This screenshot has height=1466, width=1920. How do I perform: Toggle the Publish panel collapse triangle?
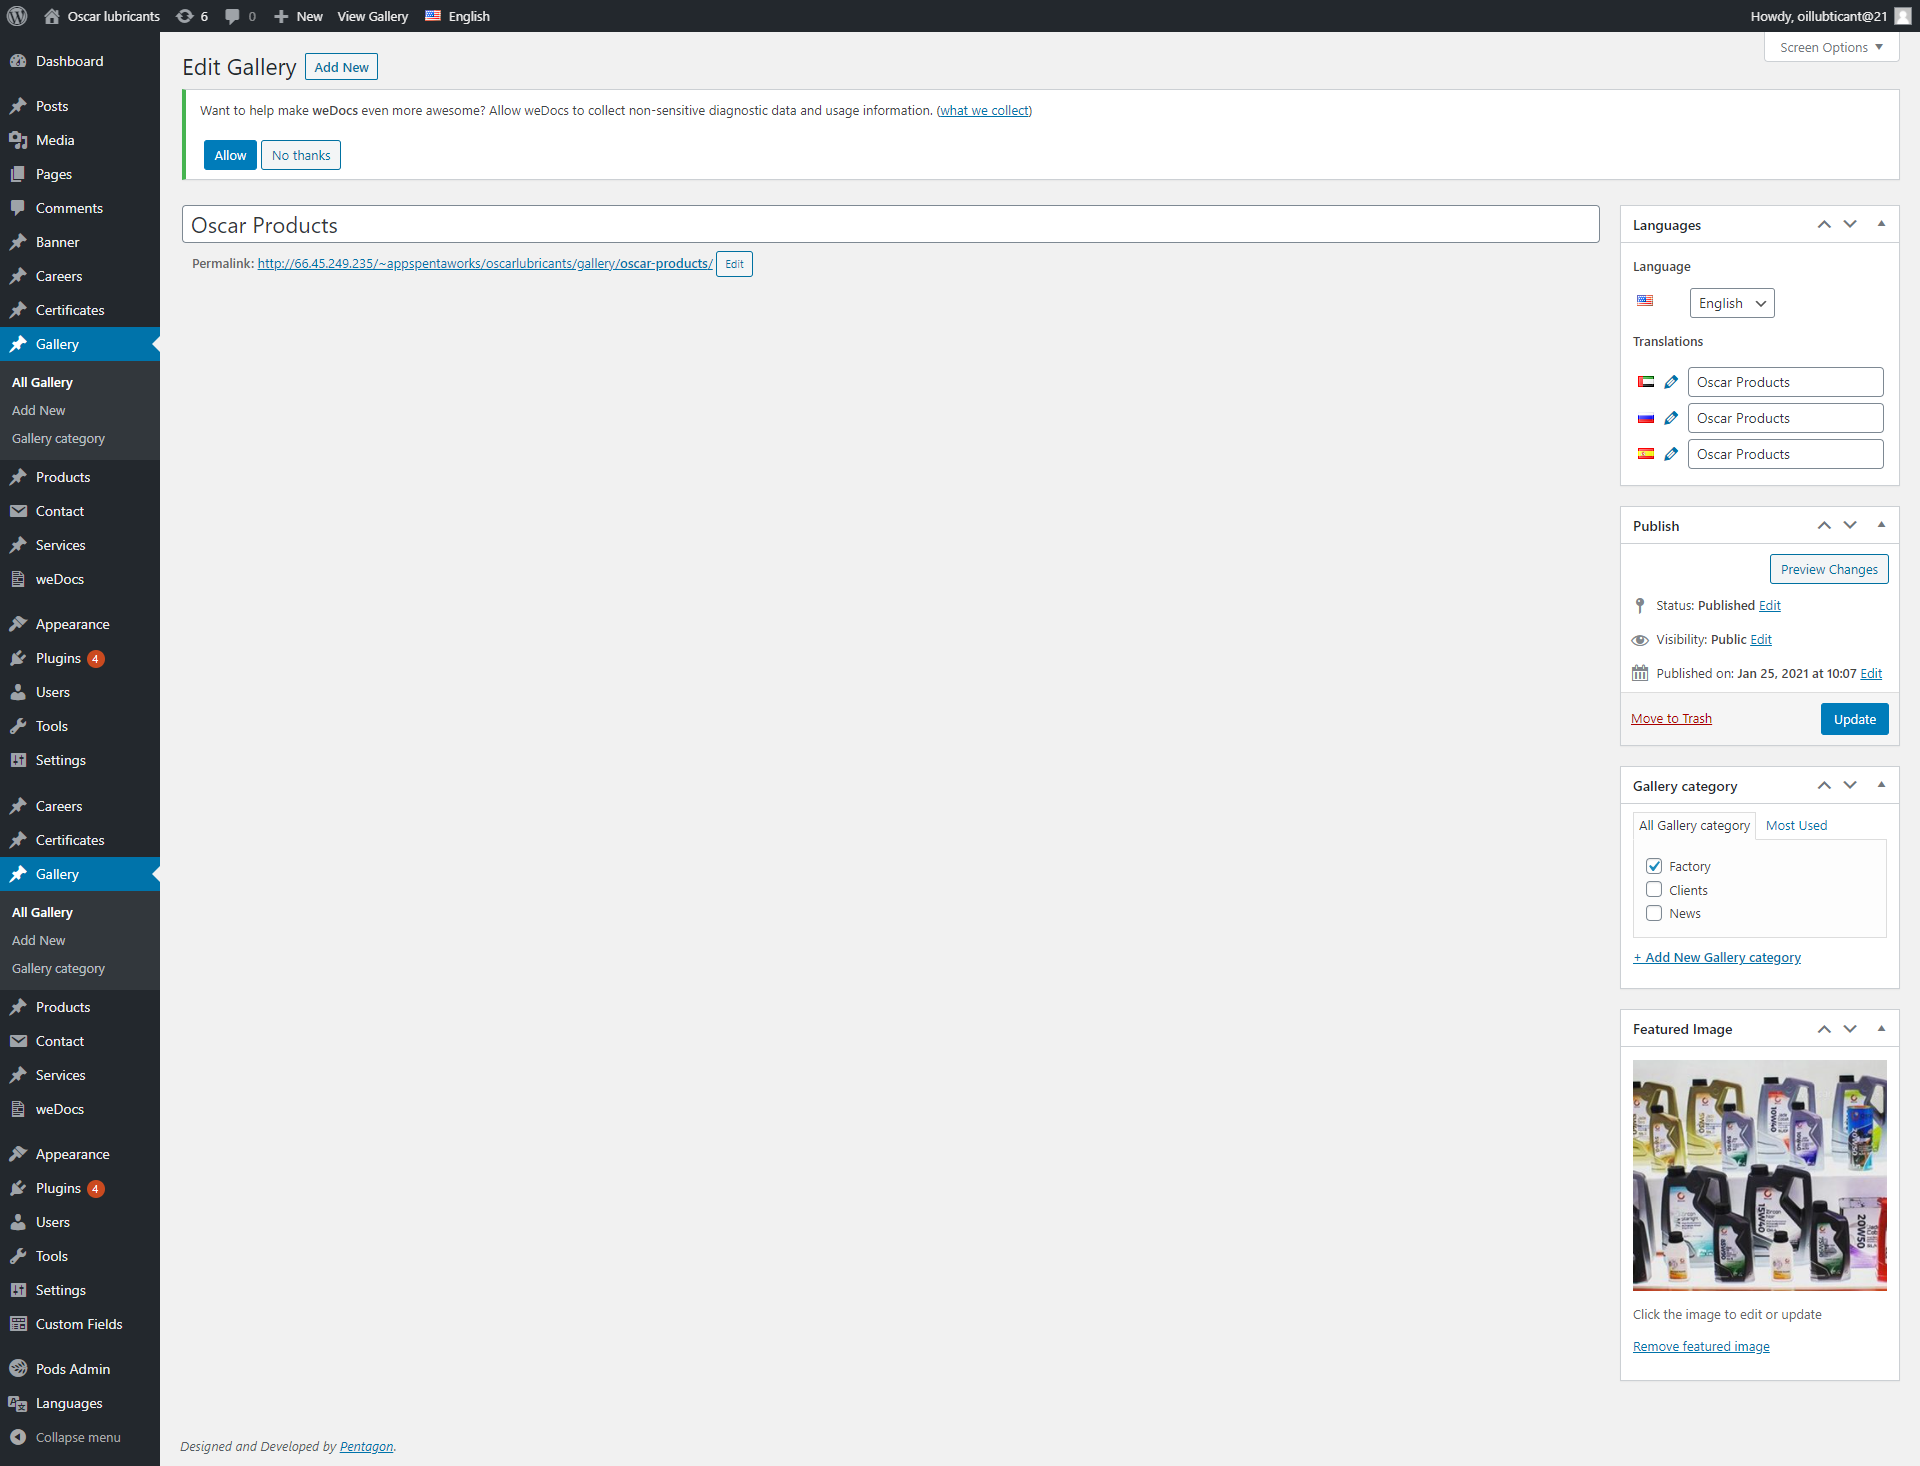click(x=1881, y=525)
